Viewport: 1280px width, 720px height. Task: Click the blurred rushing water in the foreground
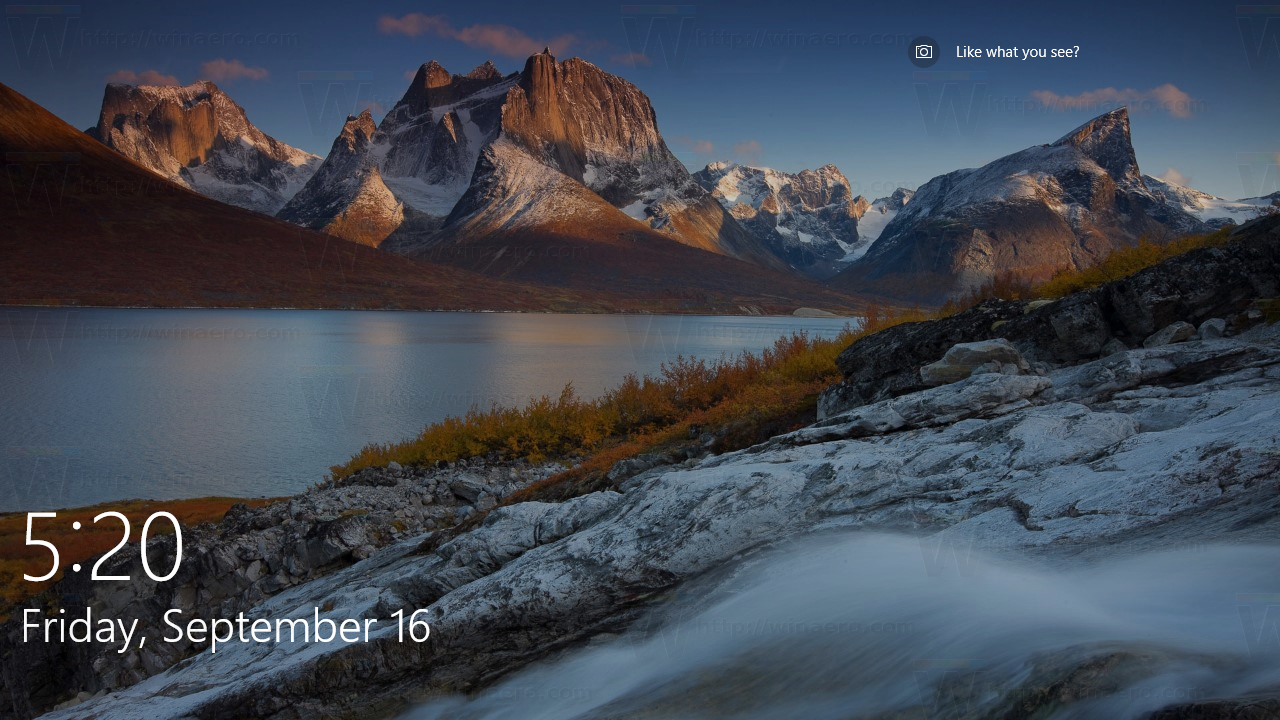[900, 620]
